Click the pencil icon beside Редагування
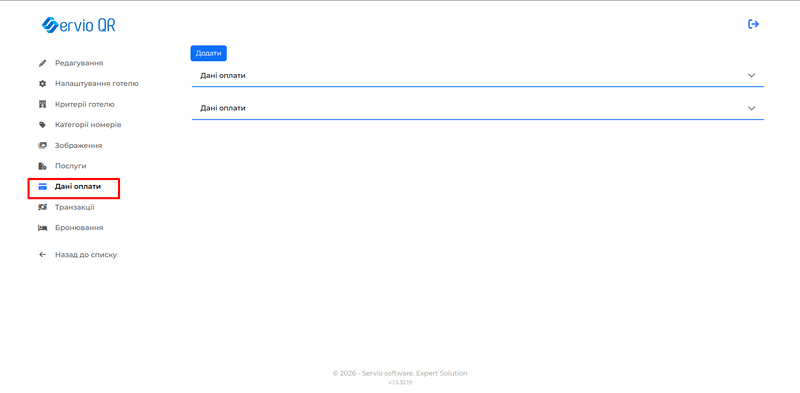The height and width of the screenshot is (393, 800). click(43, 63)
